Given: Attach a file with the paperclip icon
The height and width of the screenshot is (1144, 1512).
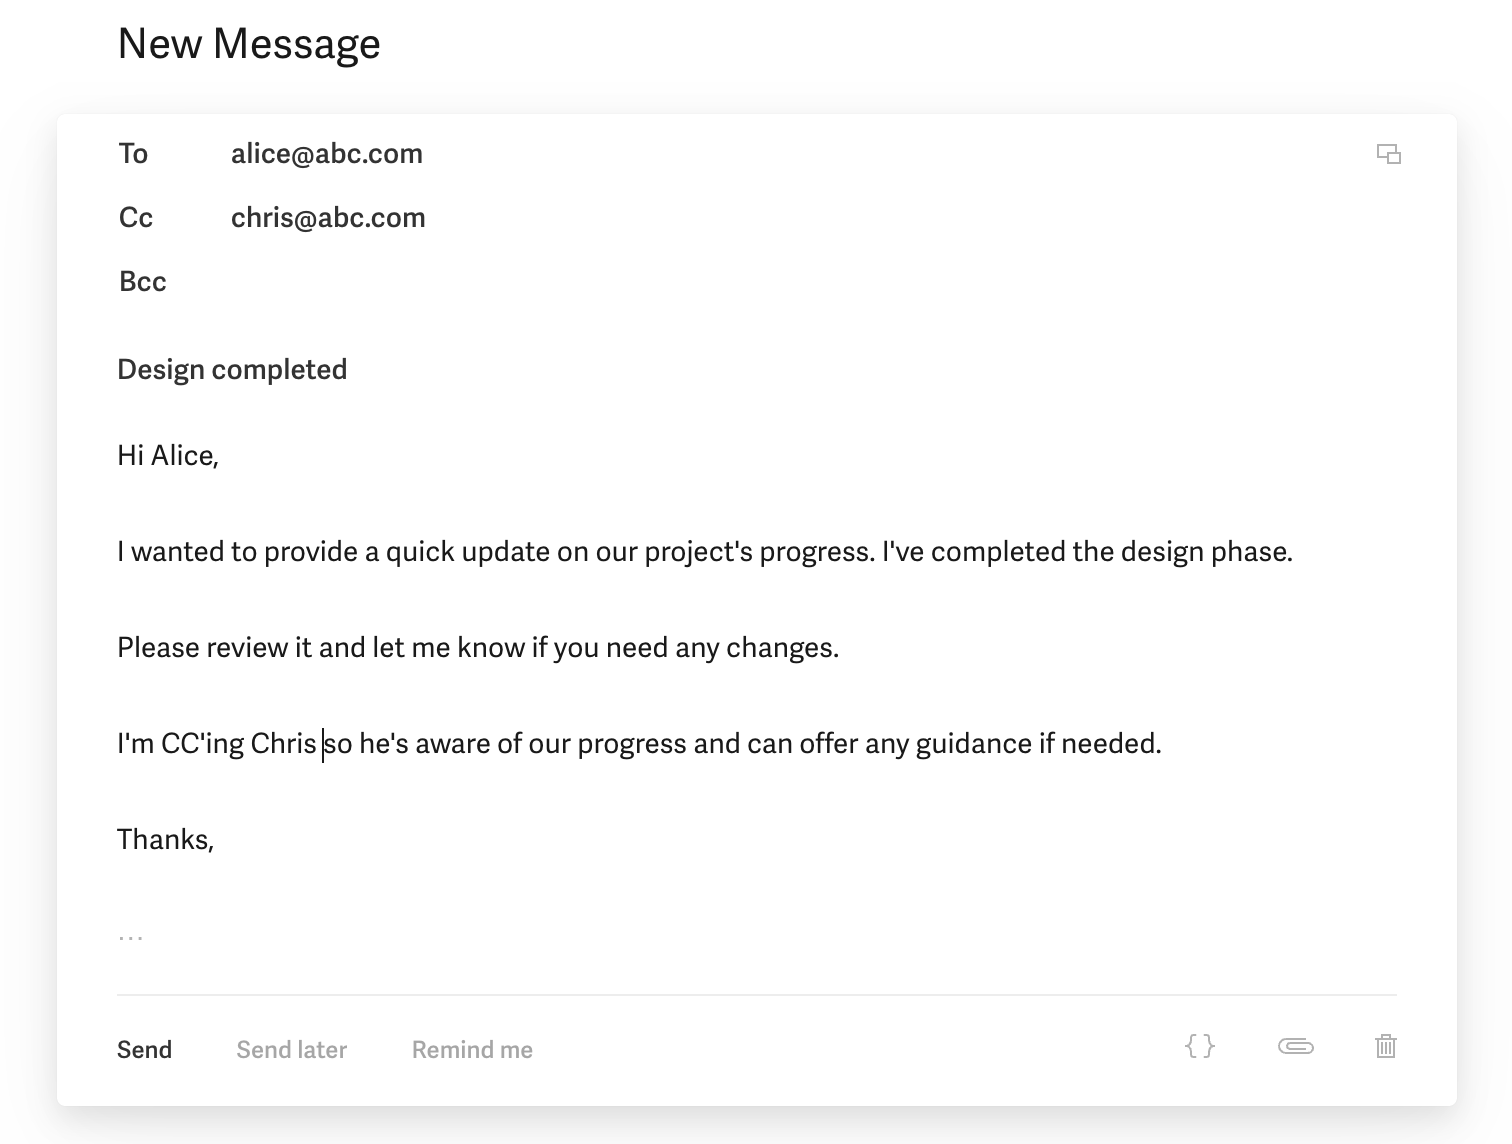Looking at the screenshot, I should click(1295, 1047).
